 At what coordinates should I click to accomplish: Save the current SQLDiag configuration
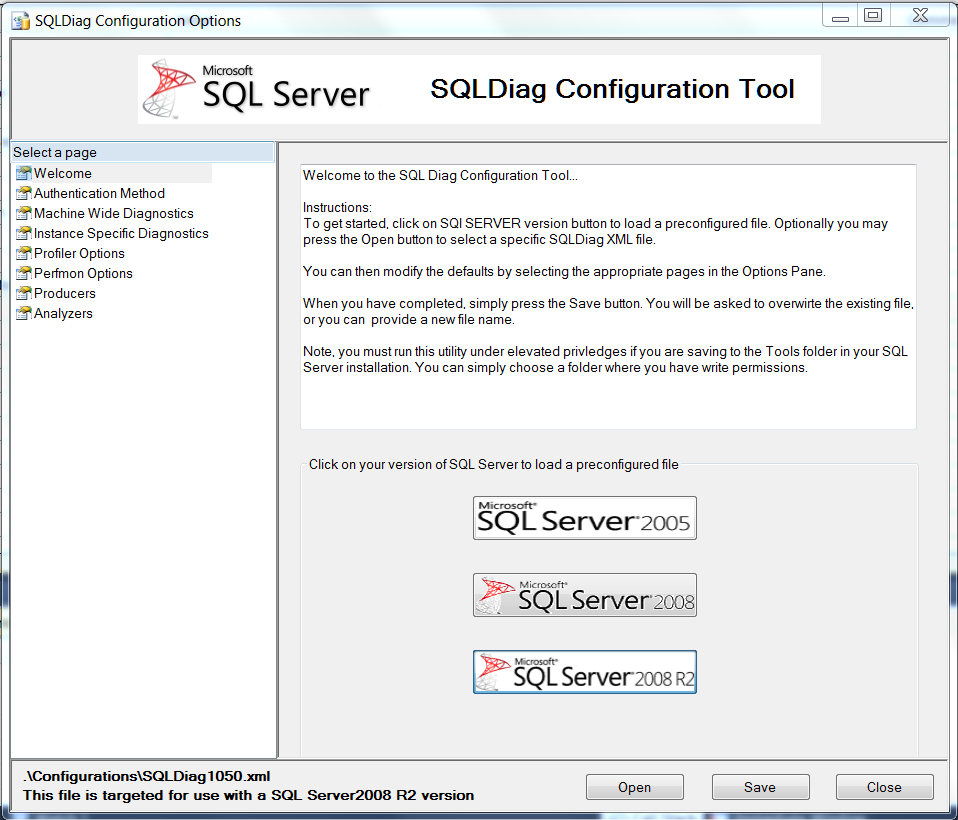click(760, 787)
